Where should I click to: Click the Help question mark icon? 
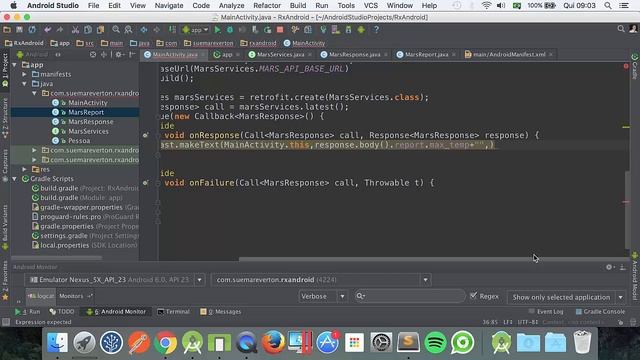point(376,30)
